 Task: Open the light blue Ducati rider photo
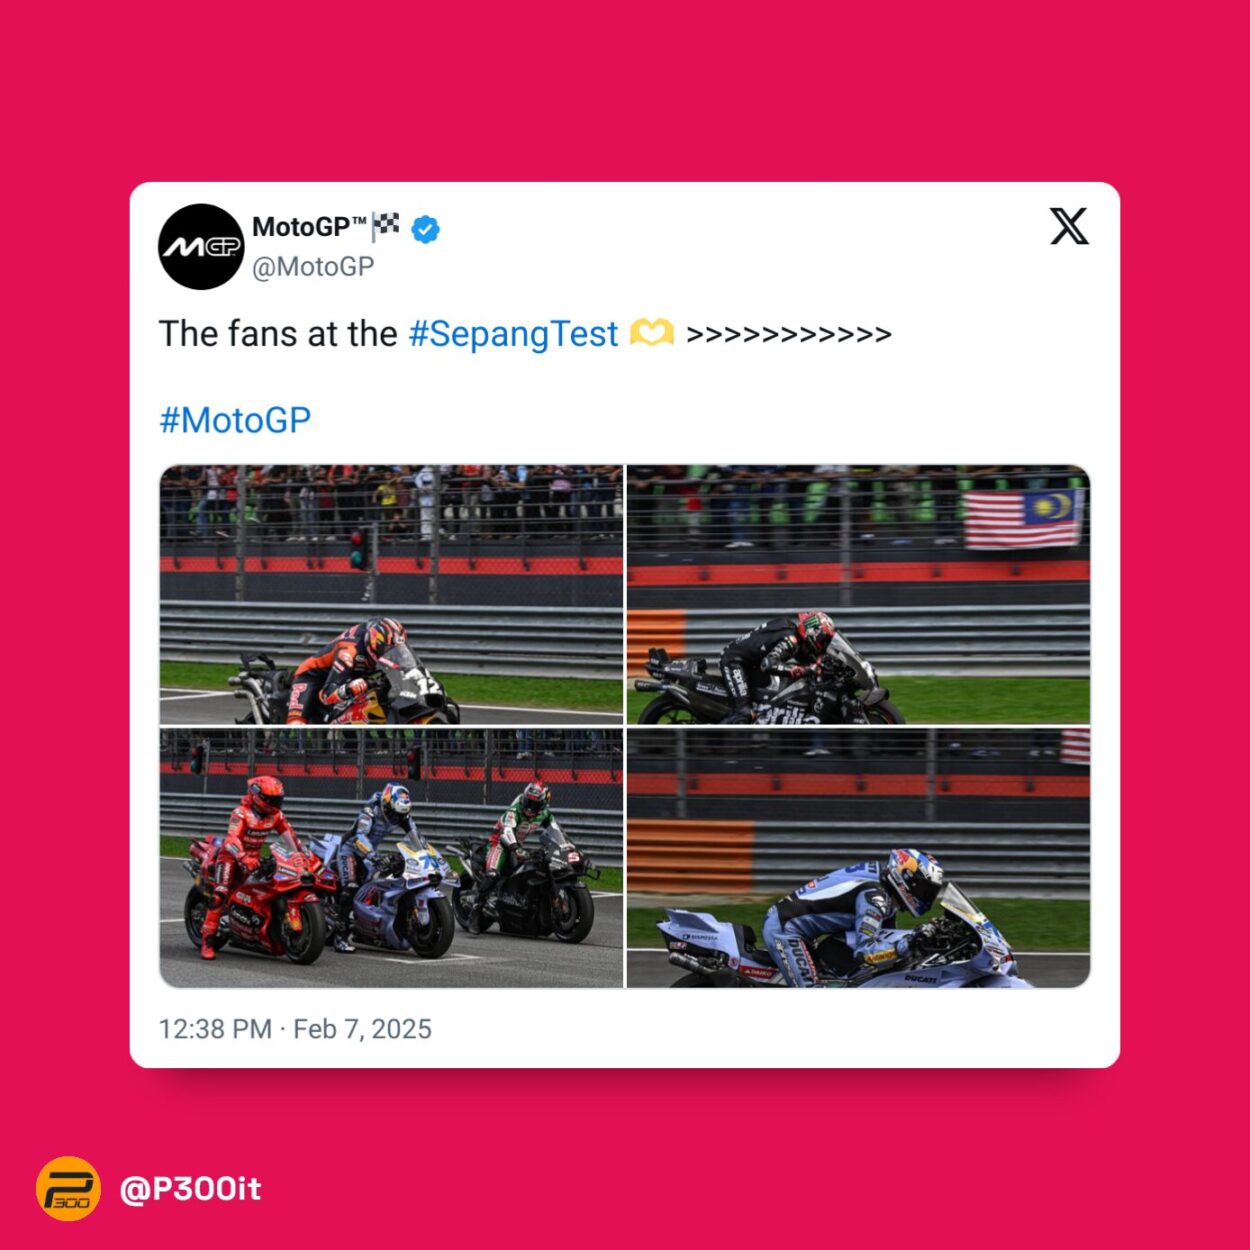coord(858,858)
